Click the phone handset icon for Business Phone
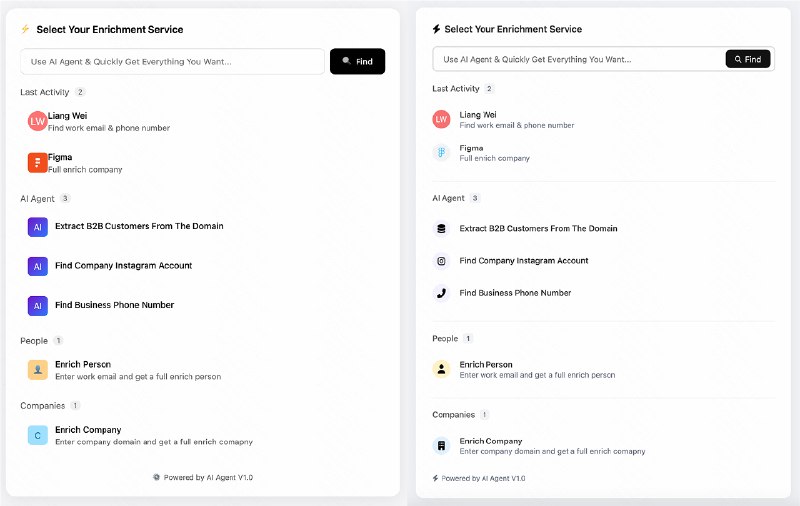Viewport: 800px width, 506px height. (x=441, y=293)
